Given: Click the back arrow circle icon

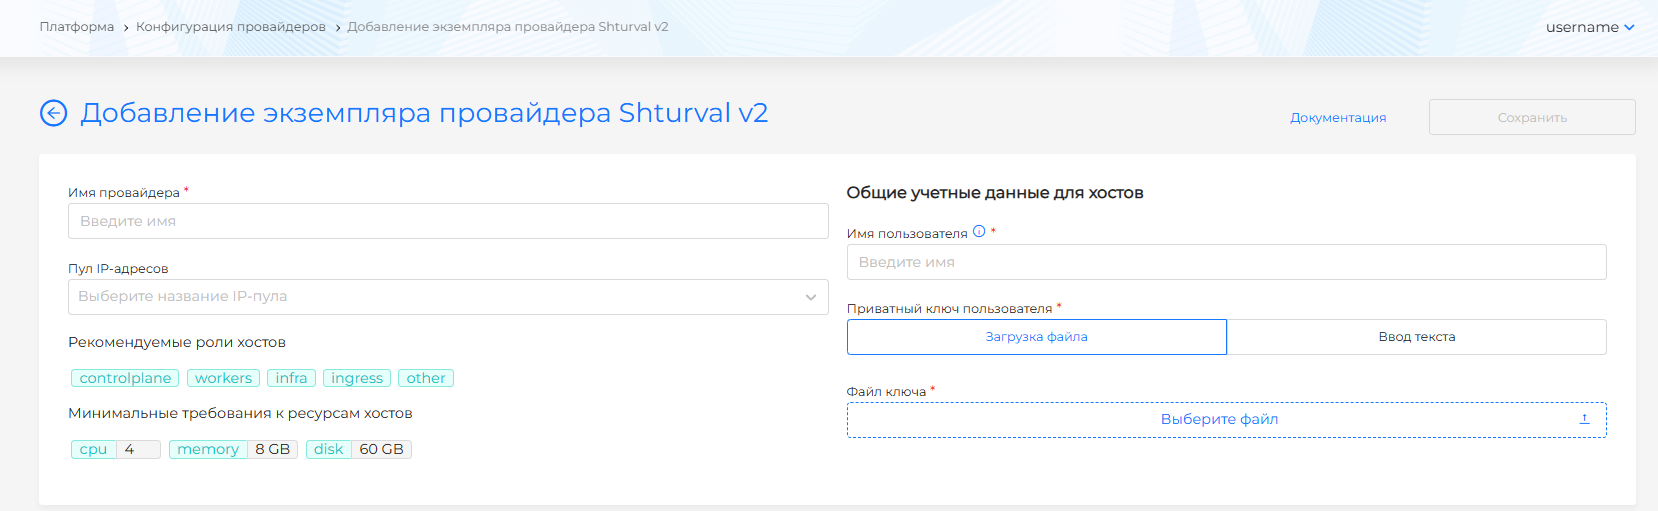Looking at the screenshot, I should 53,113.
